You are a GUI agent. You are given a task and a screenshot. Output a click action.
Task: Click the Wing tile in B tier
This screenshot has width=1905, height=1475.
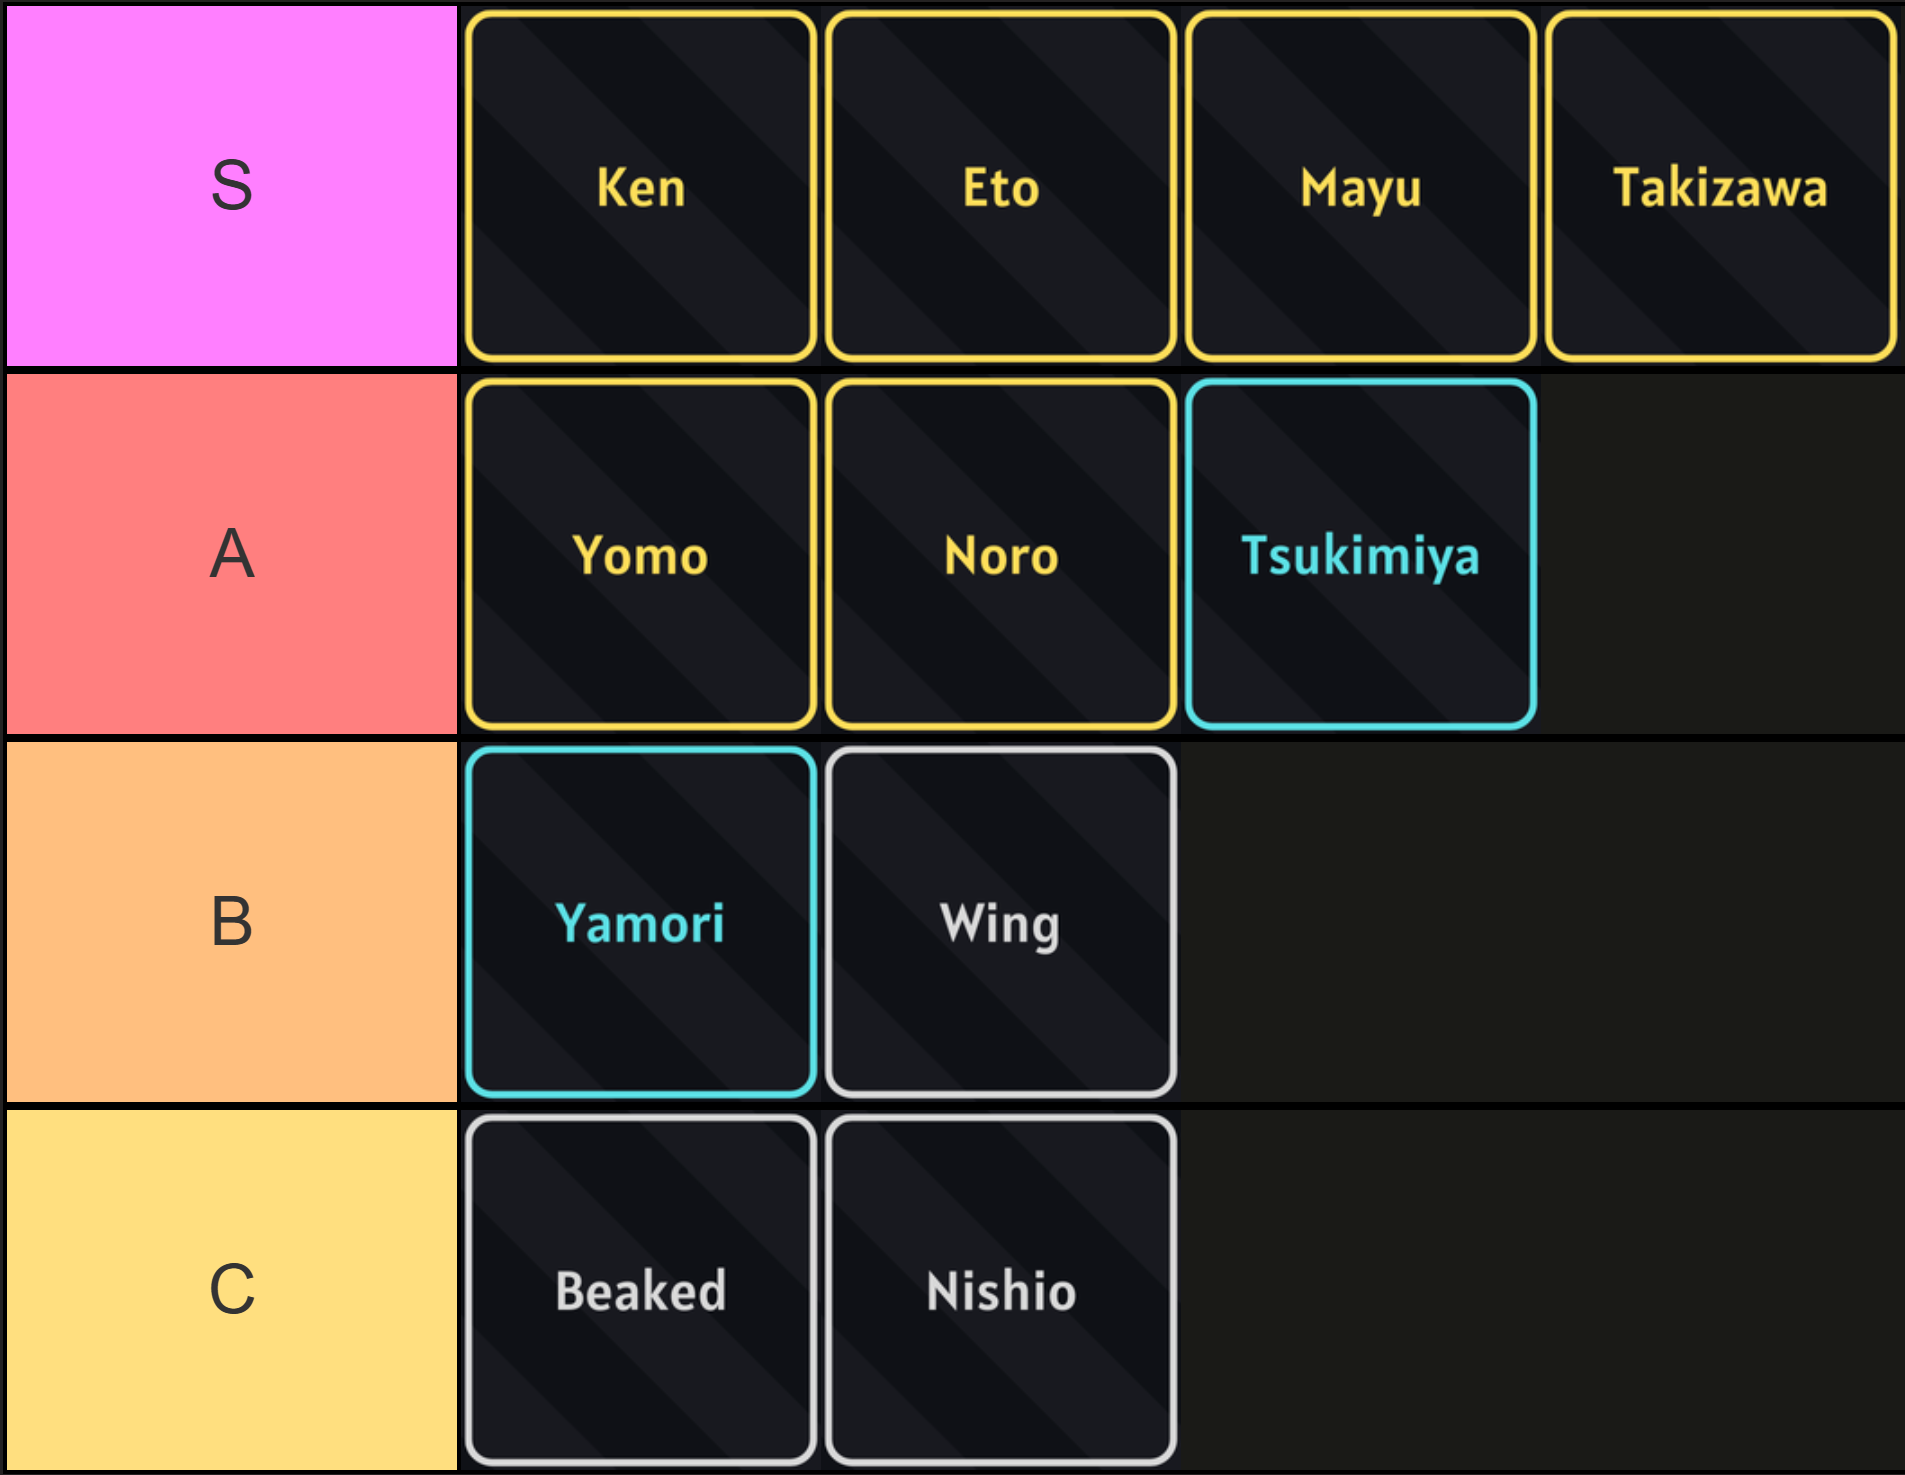click(x=1001, y=922)
